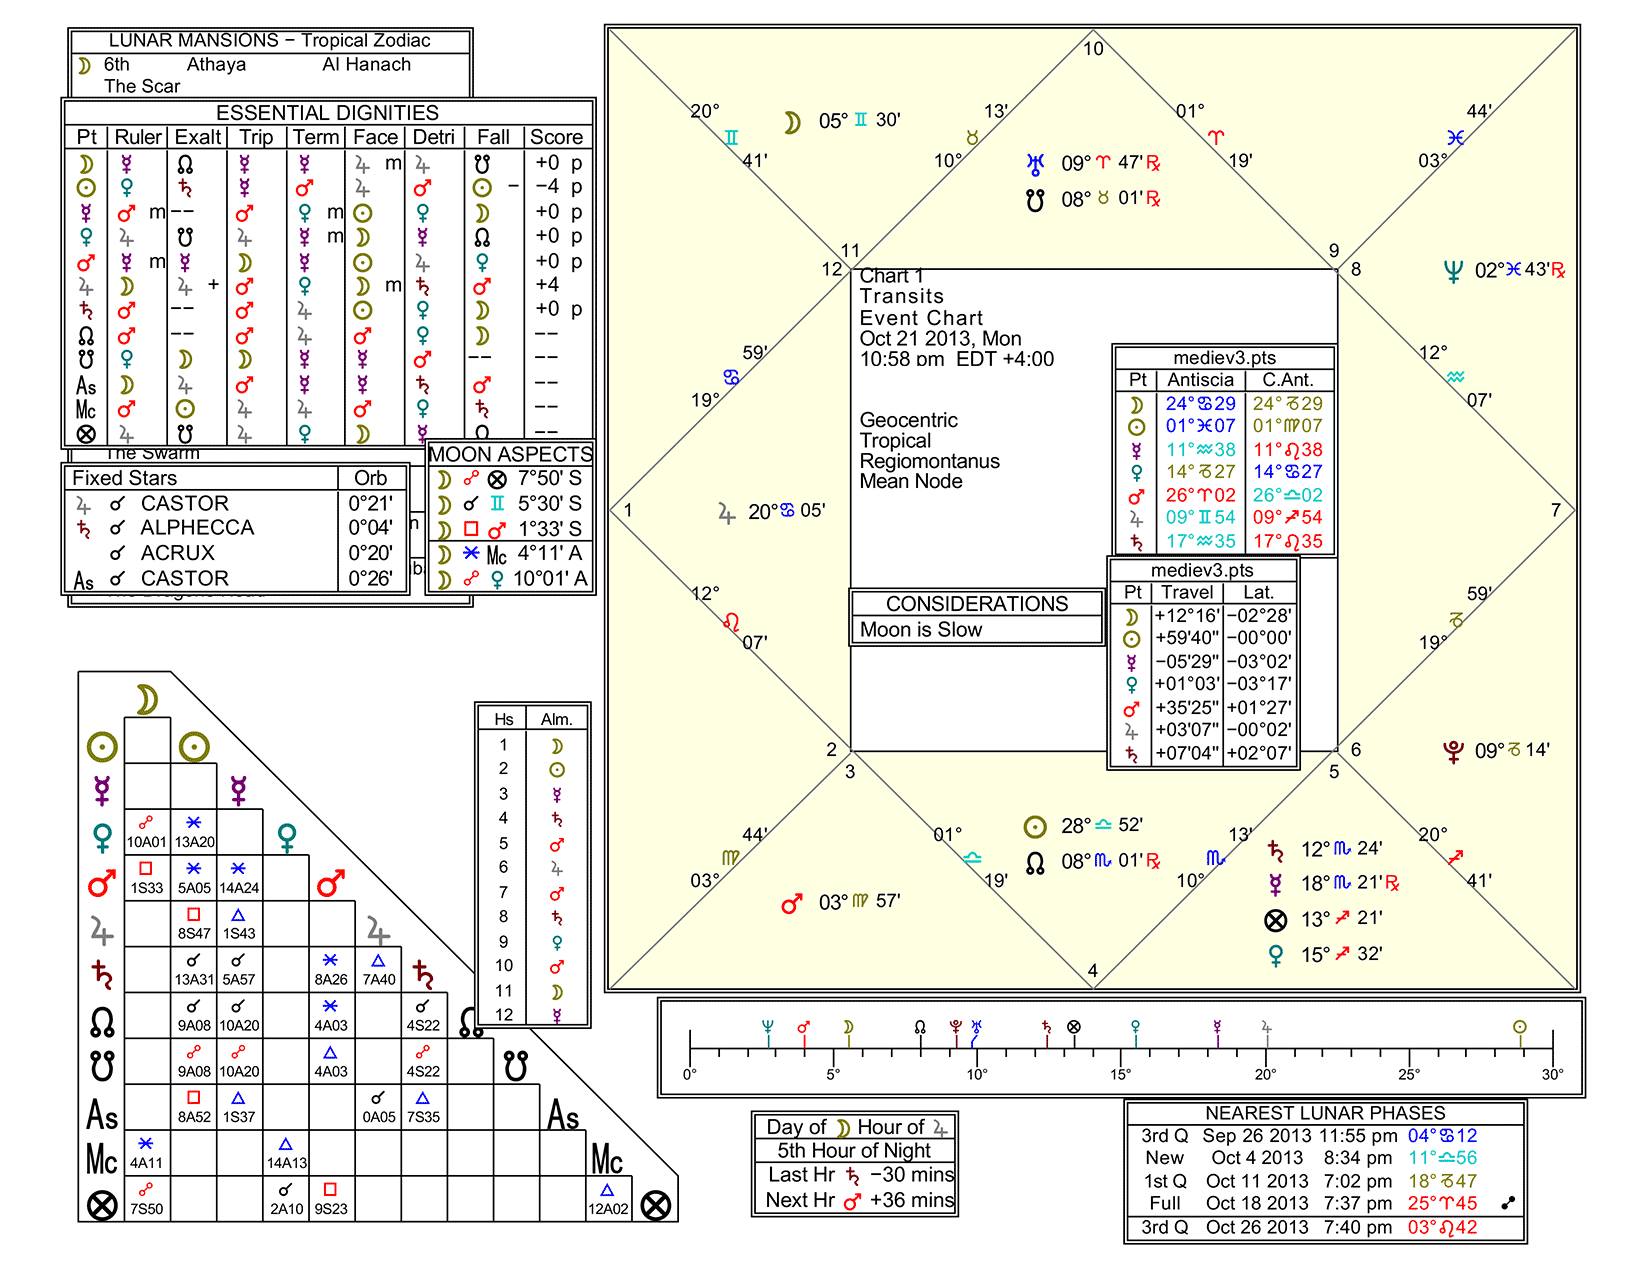Select the Neptune marker on the degree strip

(x=768, y=1027)
